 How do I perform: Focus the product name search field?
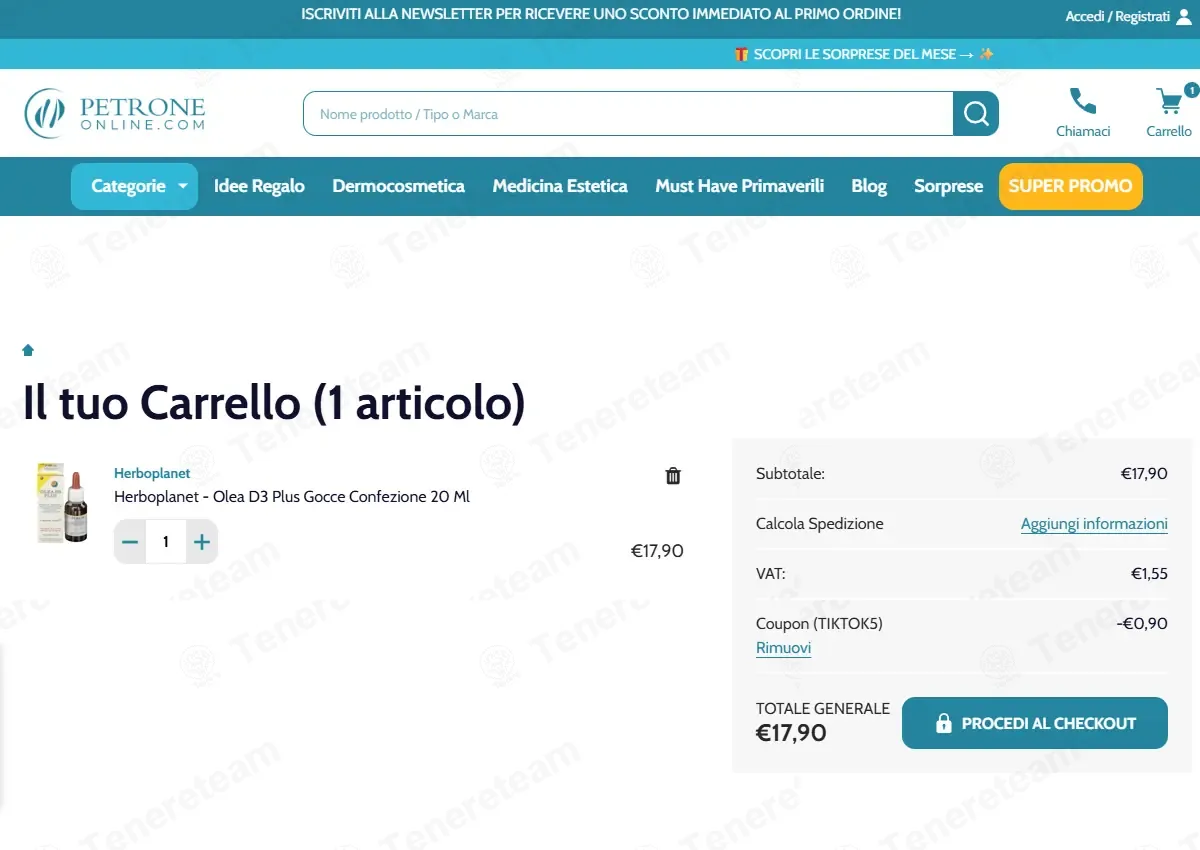628,114
